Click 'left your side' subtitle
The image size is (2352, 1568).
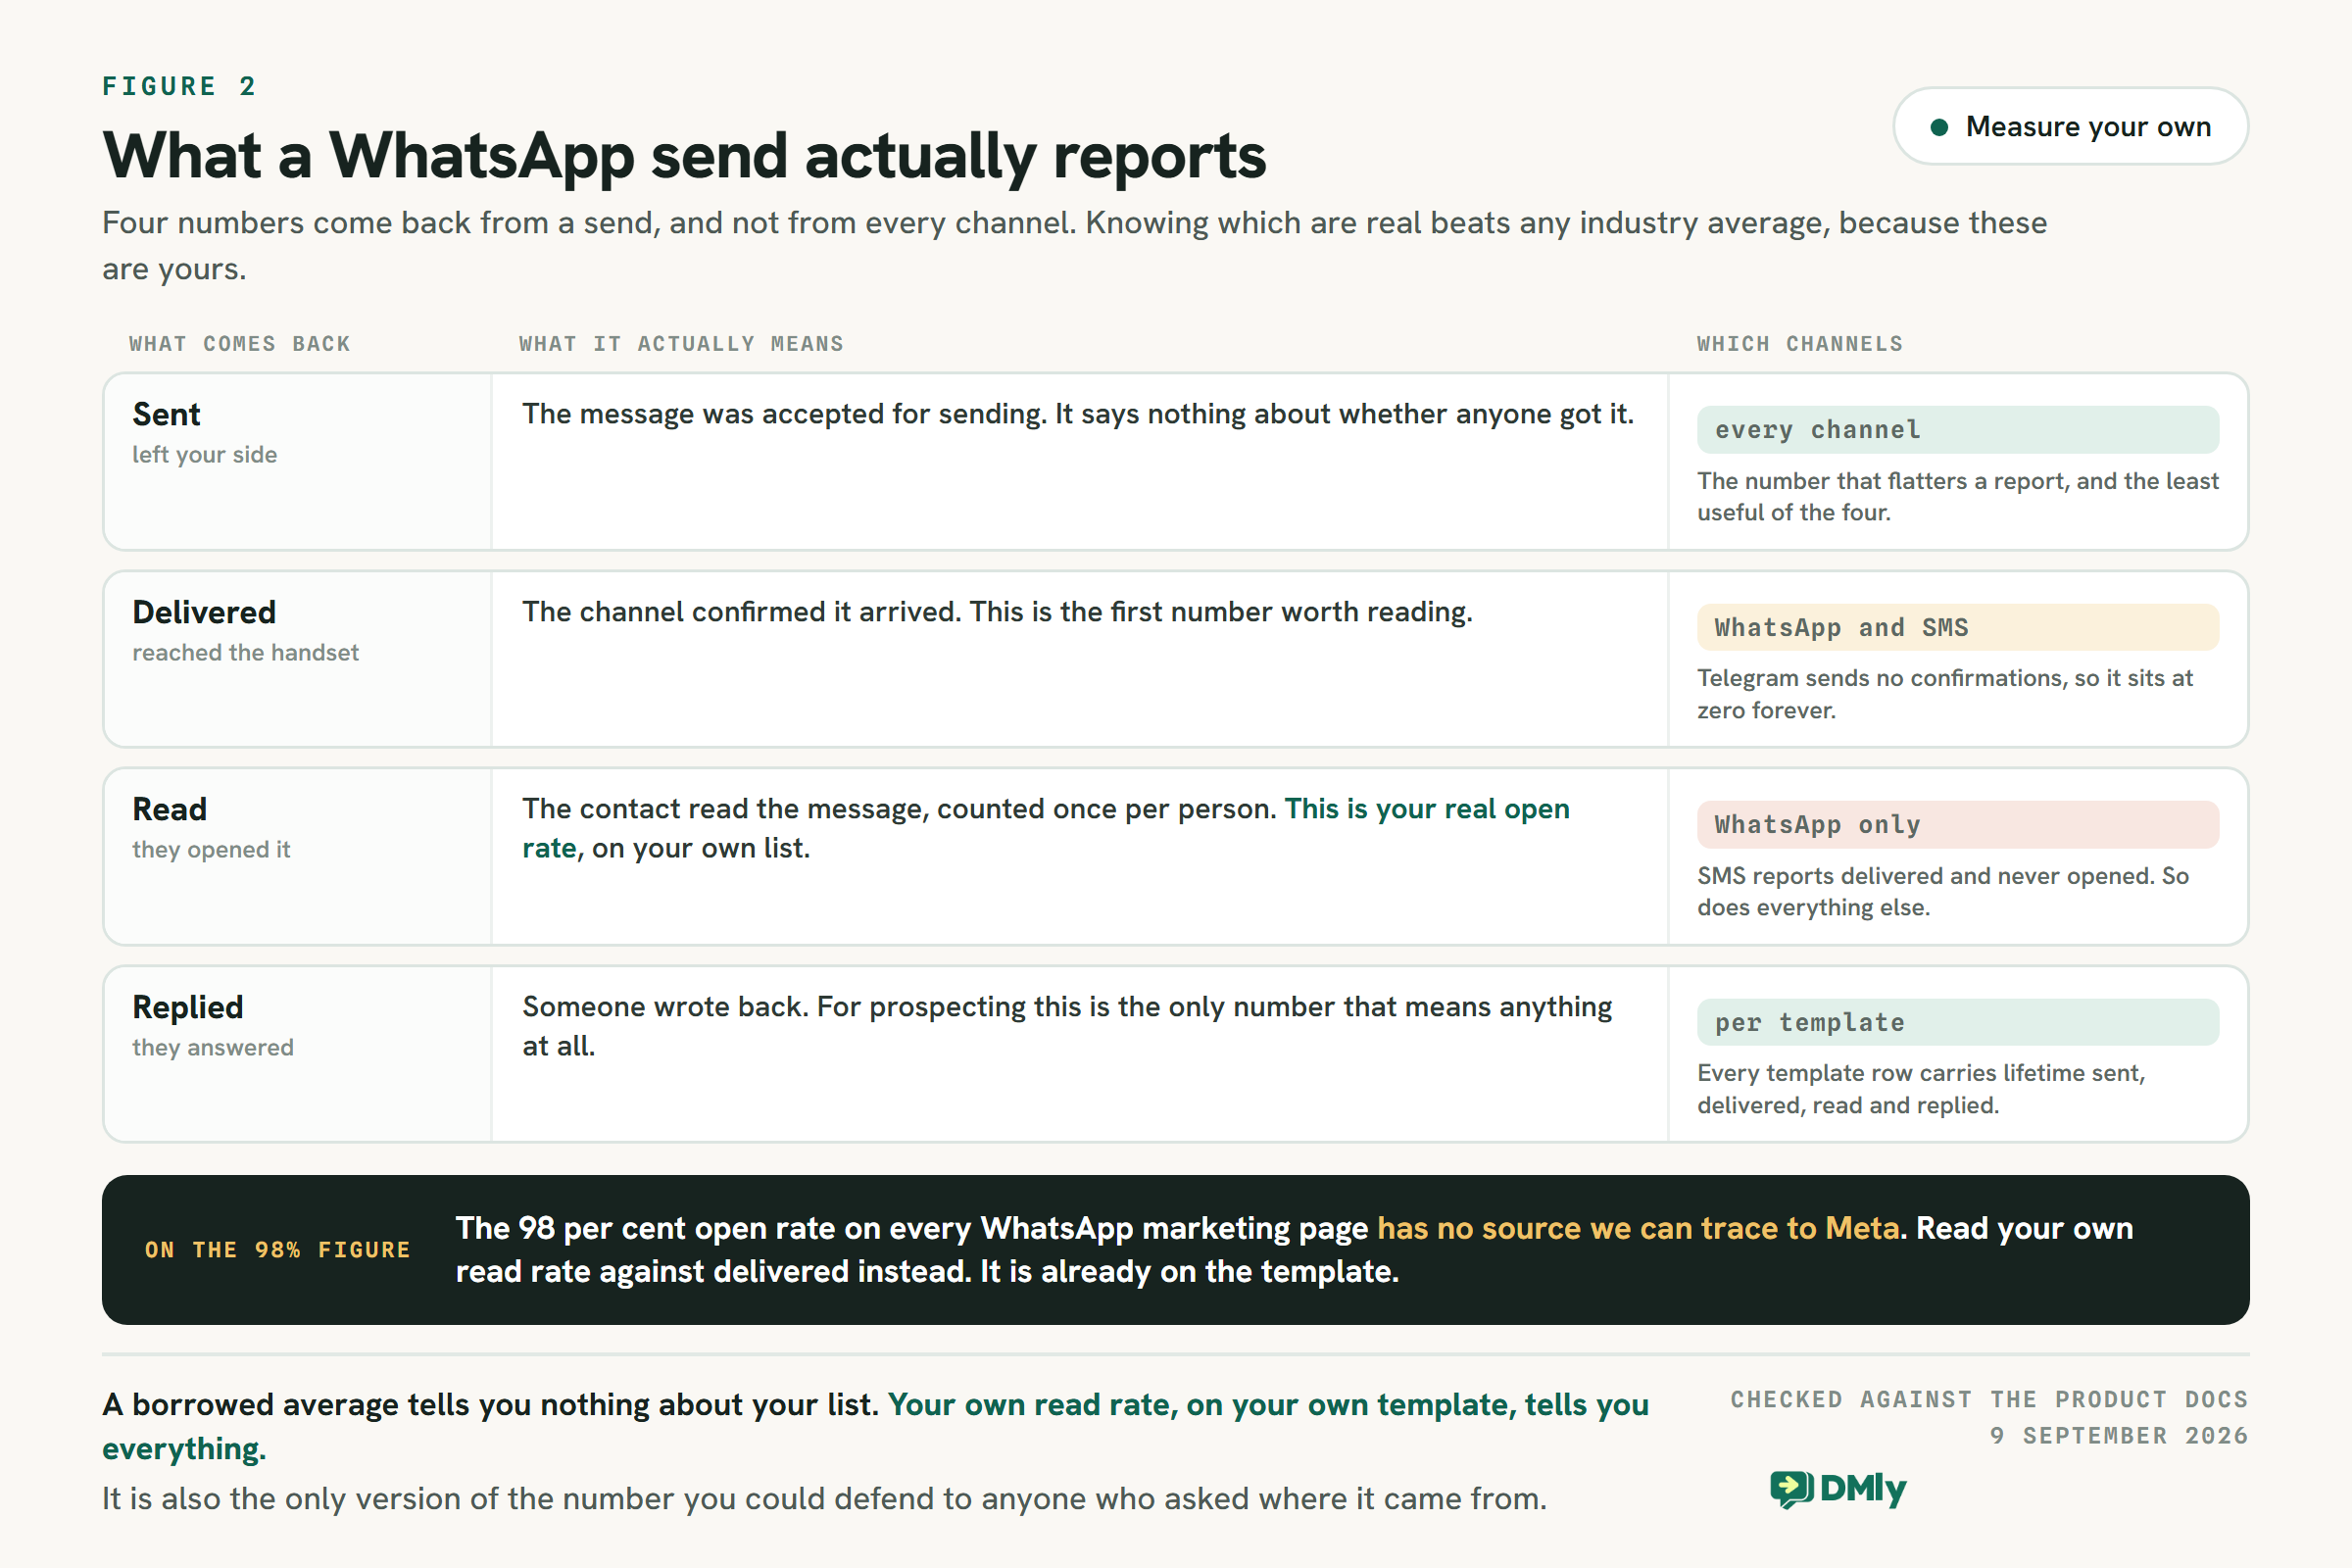point(204,455)
